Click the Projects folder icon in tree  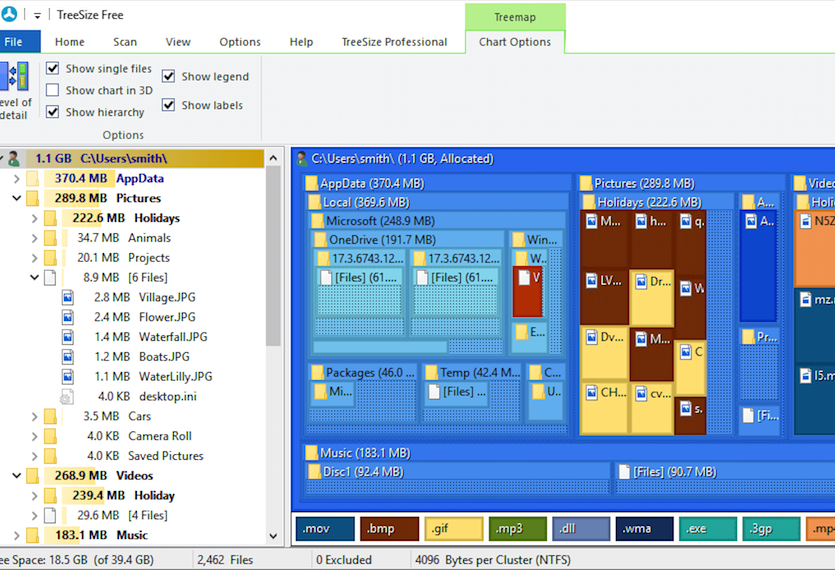[50, 258]
